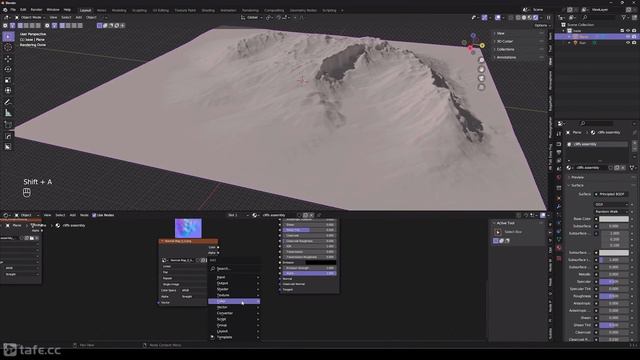Click Principled BSDF surface shader button
The image size is (640, 360).
[x=611, y=194]
